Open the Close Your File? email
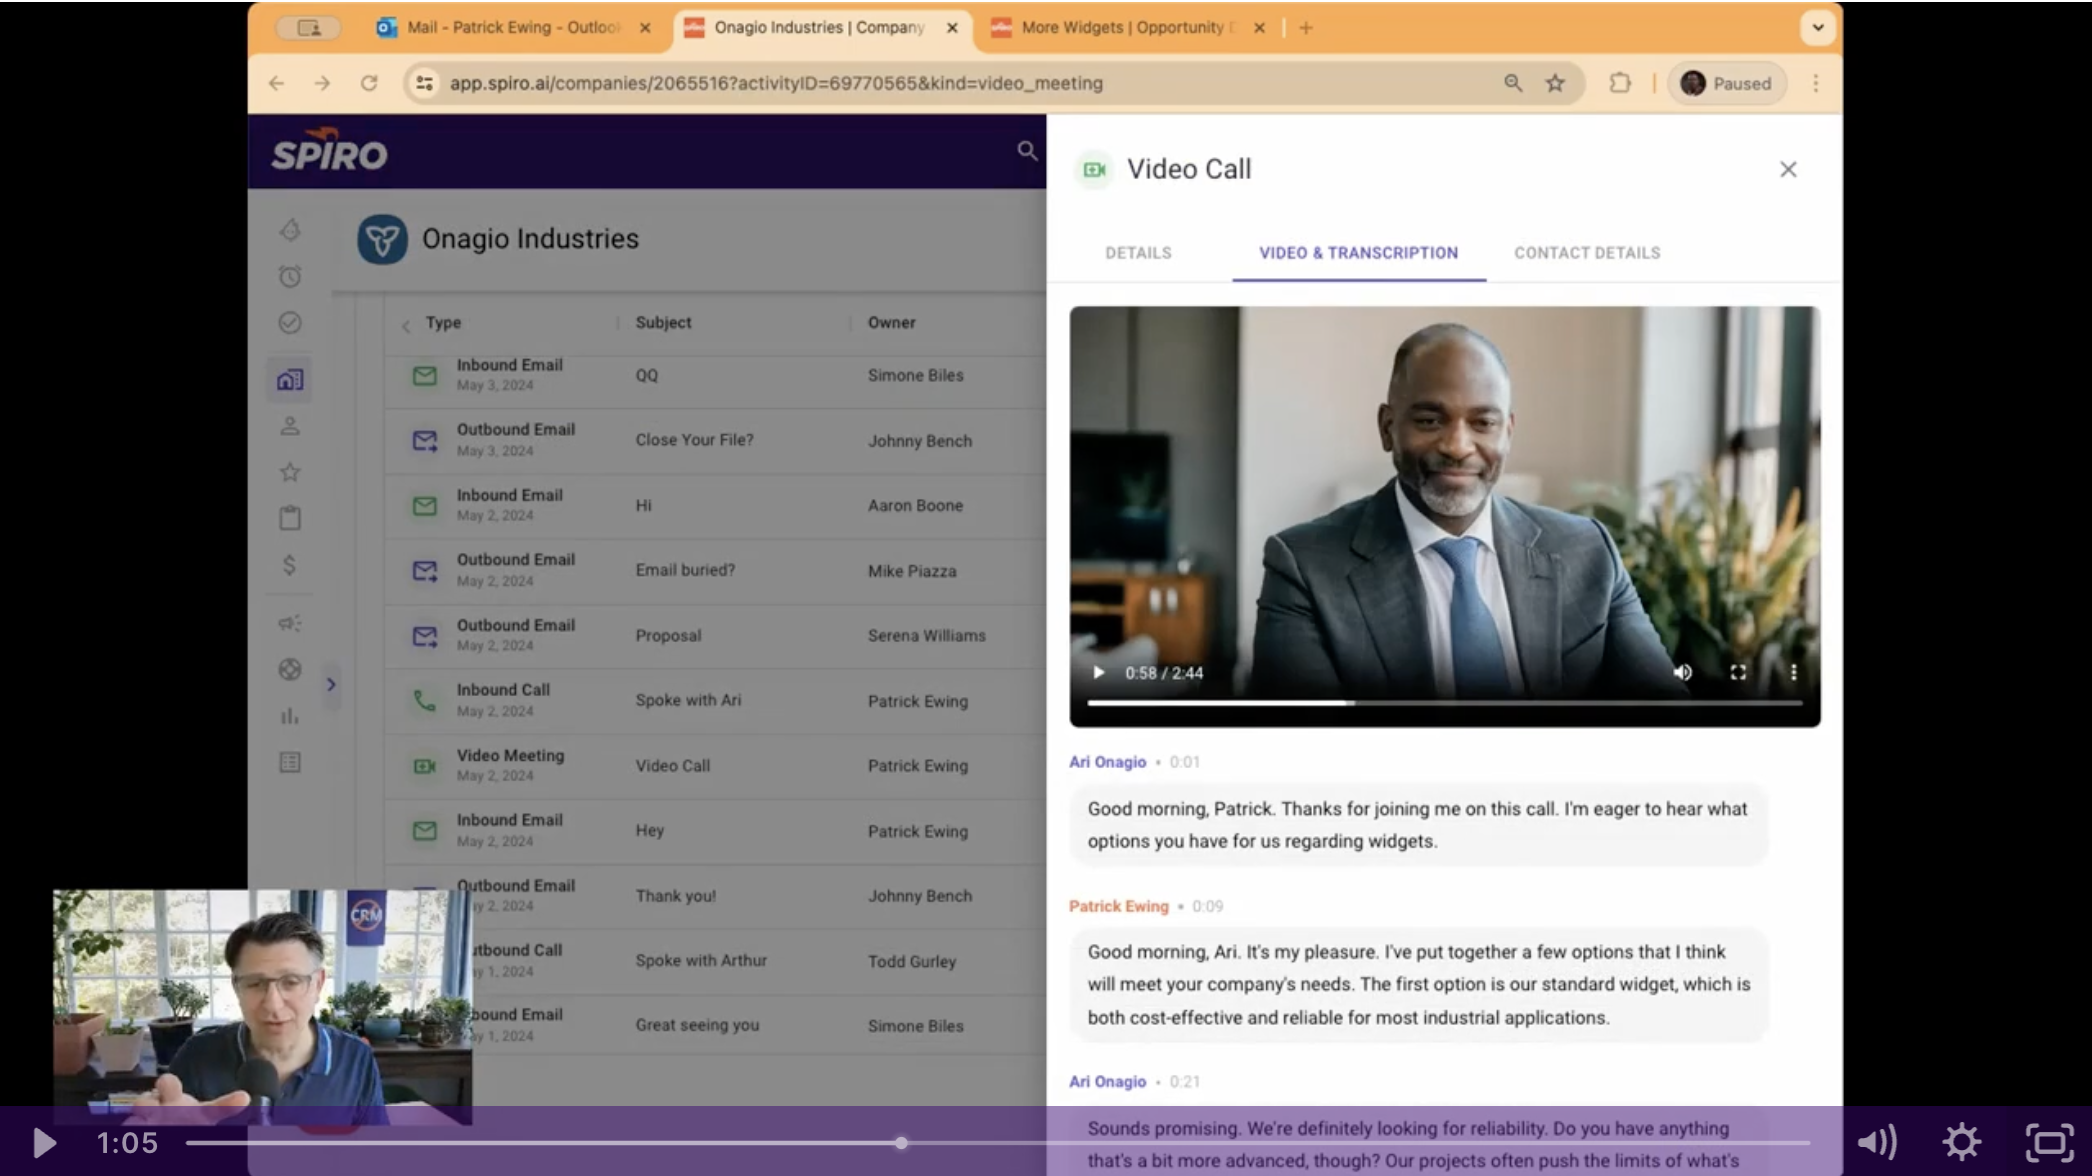This screenshot has width=2092, height=1176. pos(715,440)
